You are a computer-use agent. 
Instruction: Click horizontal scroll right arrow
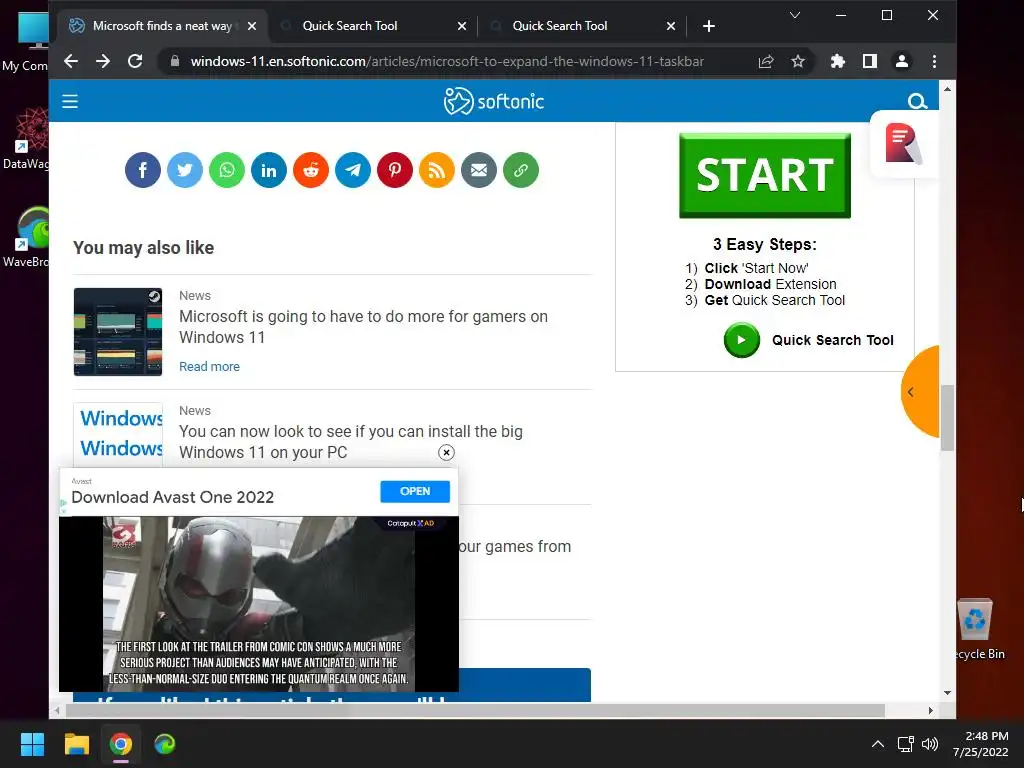click(x=931, y=711)
